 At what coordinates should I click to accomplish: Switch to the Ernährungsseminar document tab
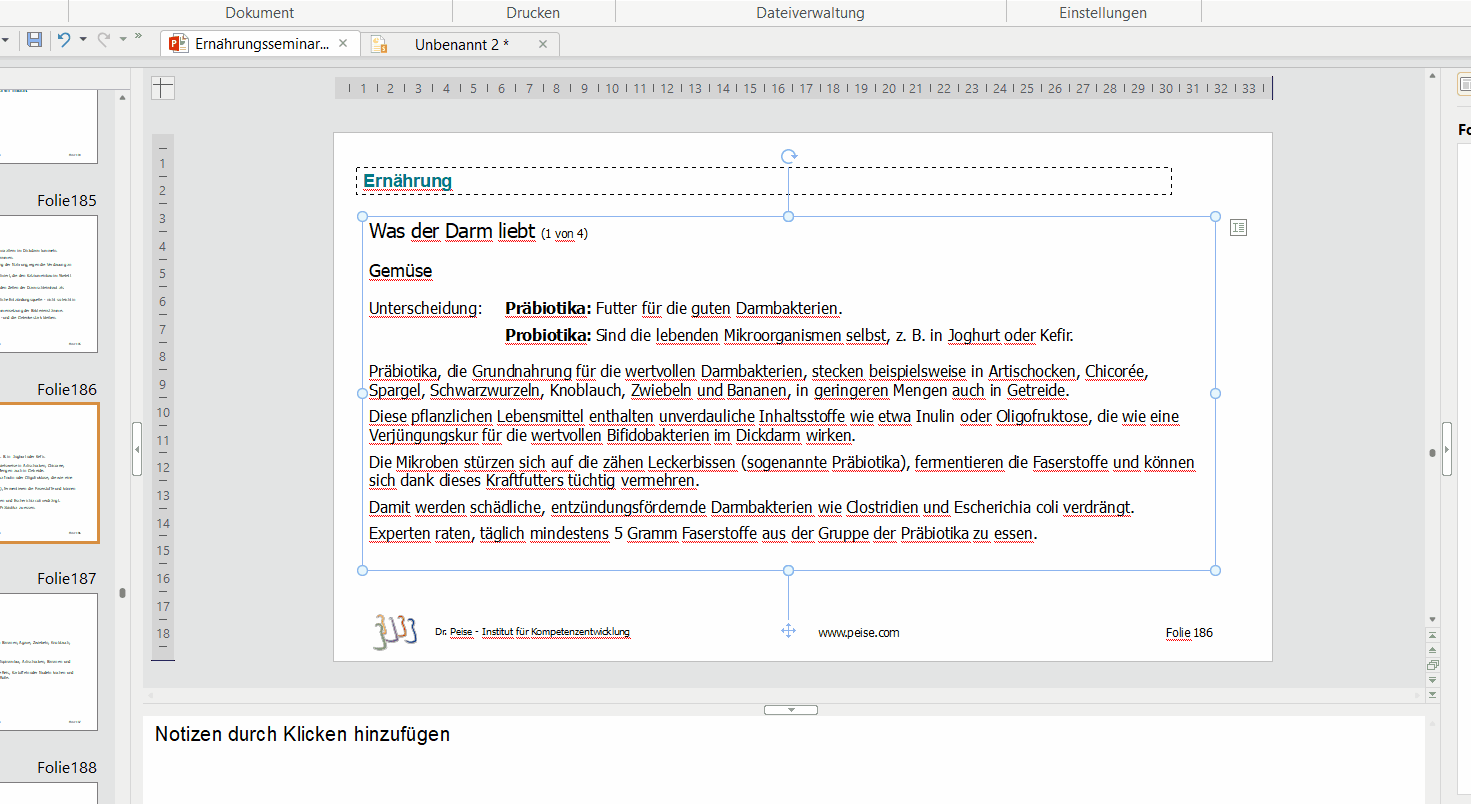tap(260, 44)
